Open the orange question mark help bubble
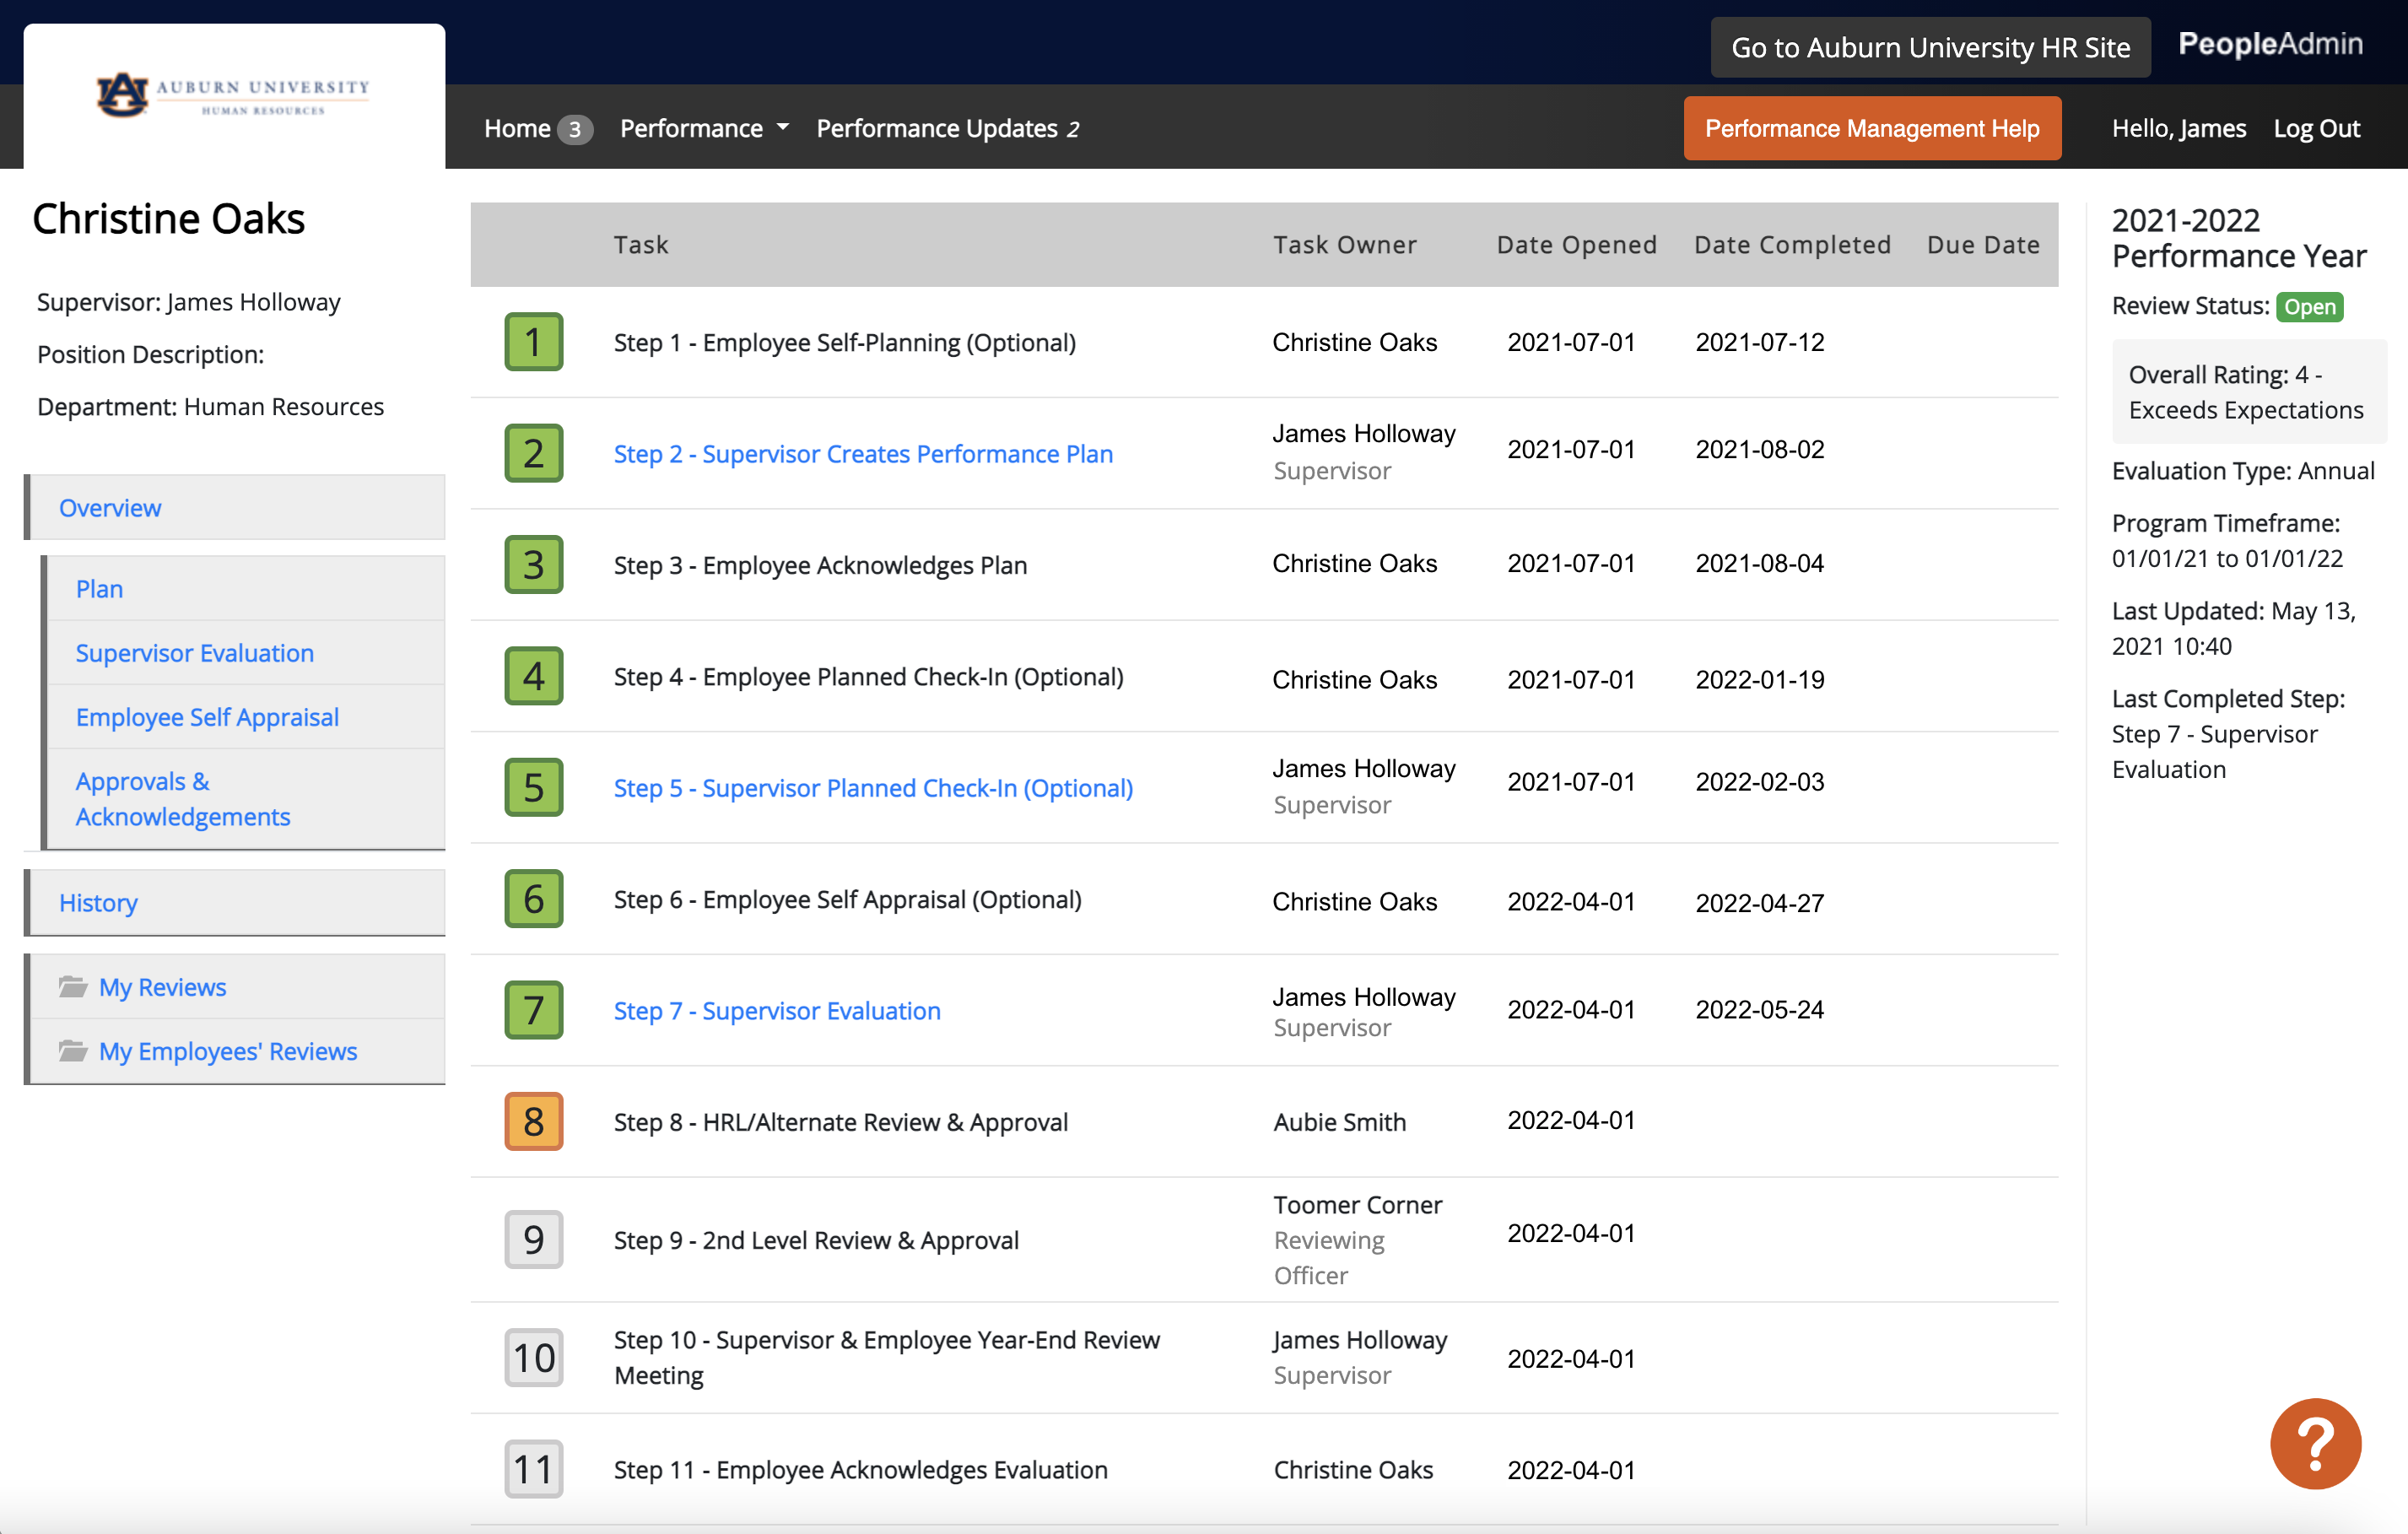The height and width of the screenshot is (1534, 2408). [x=2315, y=1444]
